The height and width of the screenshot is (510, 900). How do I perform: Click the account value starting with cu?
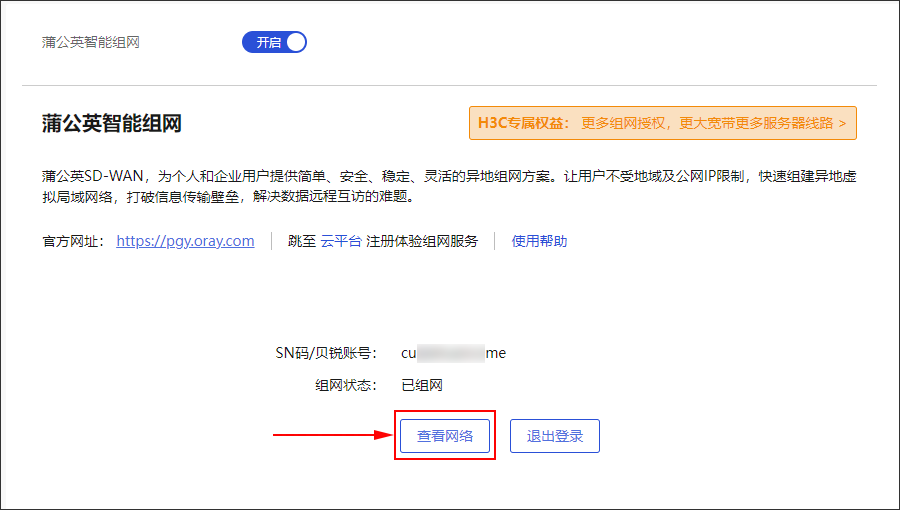(x=453, y=353)
